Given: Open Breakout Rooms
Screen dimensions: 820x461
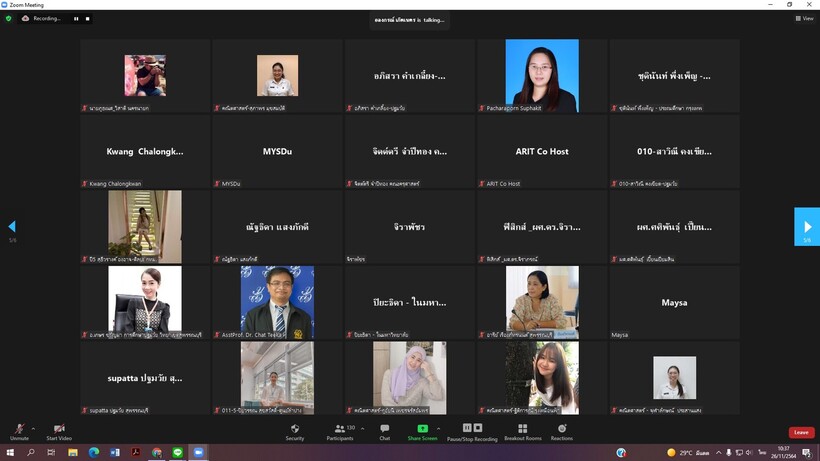Looking at the screenshot, I should (522, 430).
